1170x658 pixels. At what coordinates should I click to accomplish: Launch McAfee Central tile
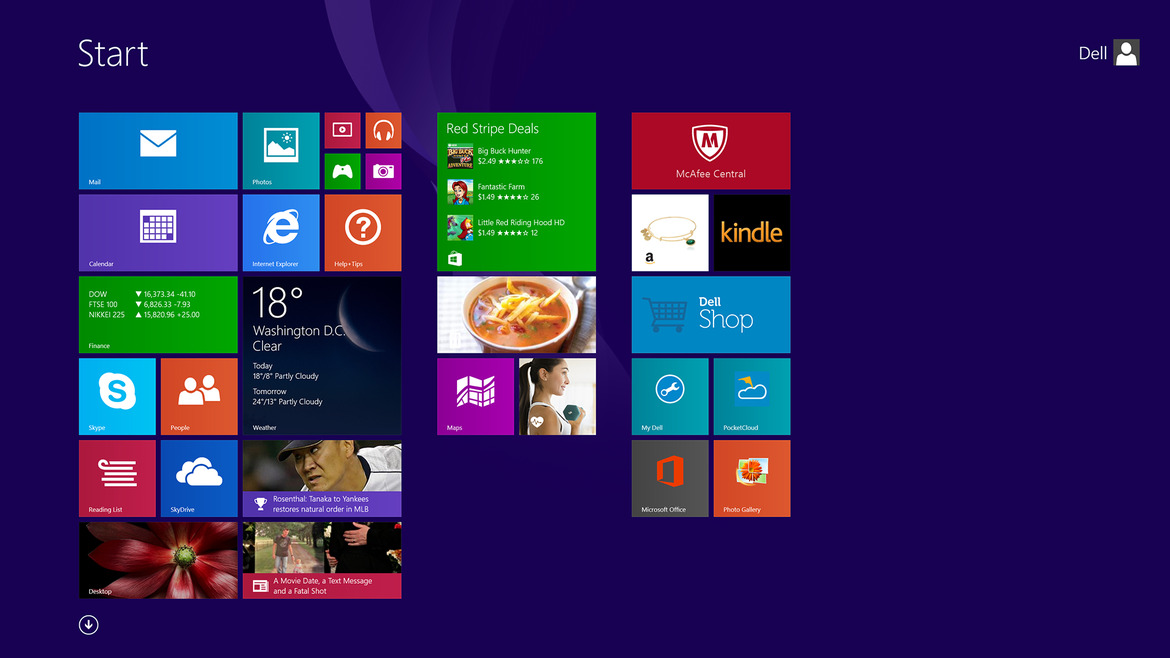click(x=711, y=151)
